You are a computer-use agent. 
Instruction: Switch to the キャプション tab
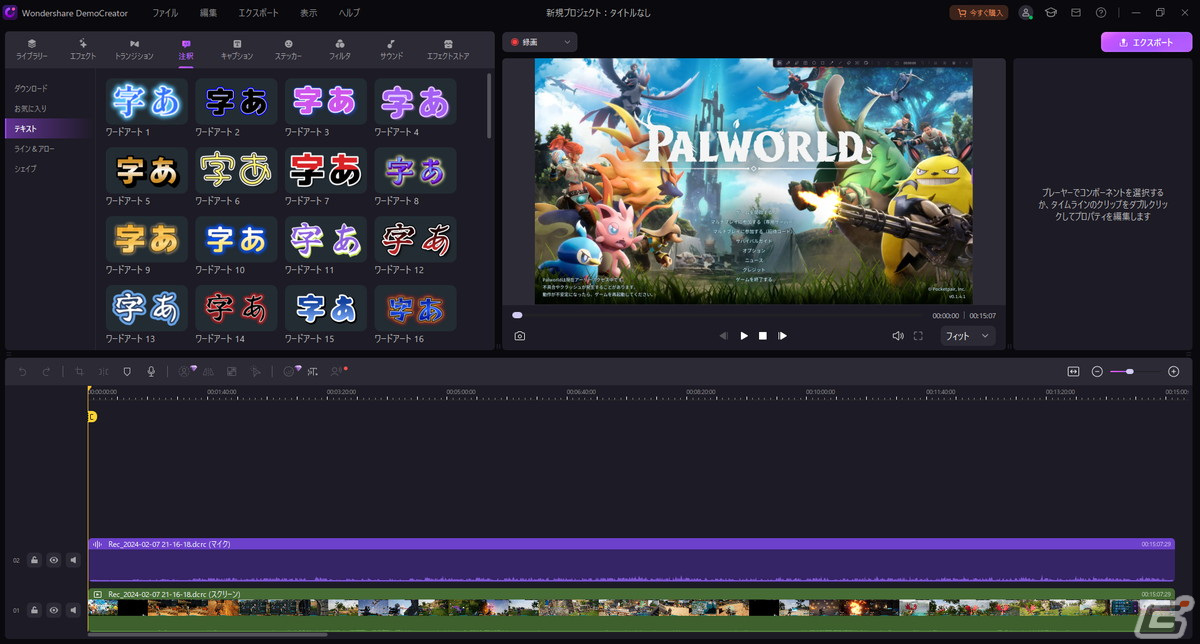(x=237, y=50)
